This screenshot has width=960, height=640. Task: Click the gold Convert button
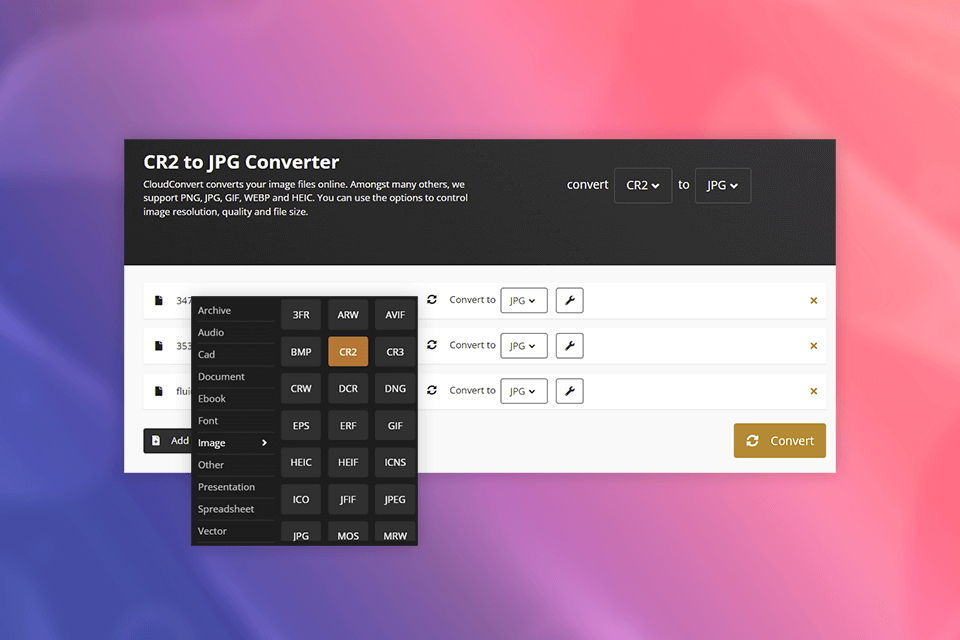[x=779, y=440]
